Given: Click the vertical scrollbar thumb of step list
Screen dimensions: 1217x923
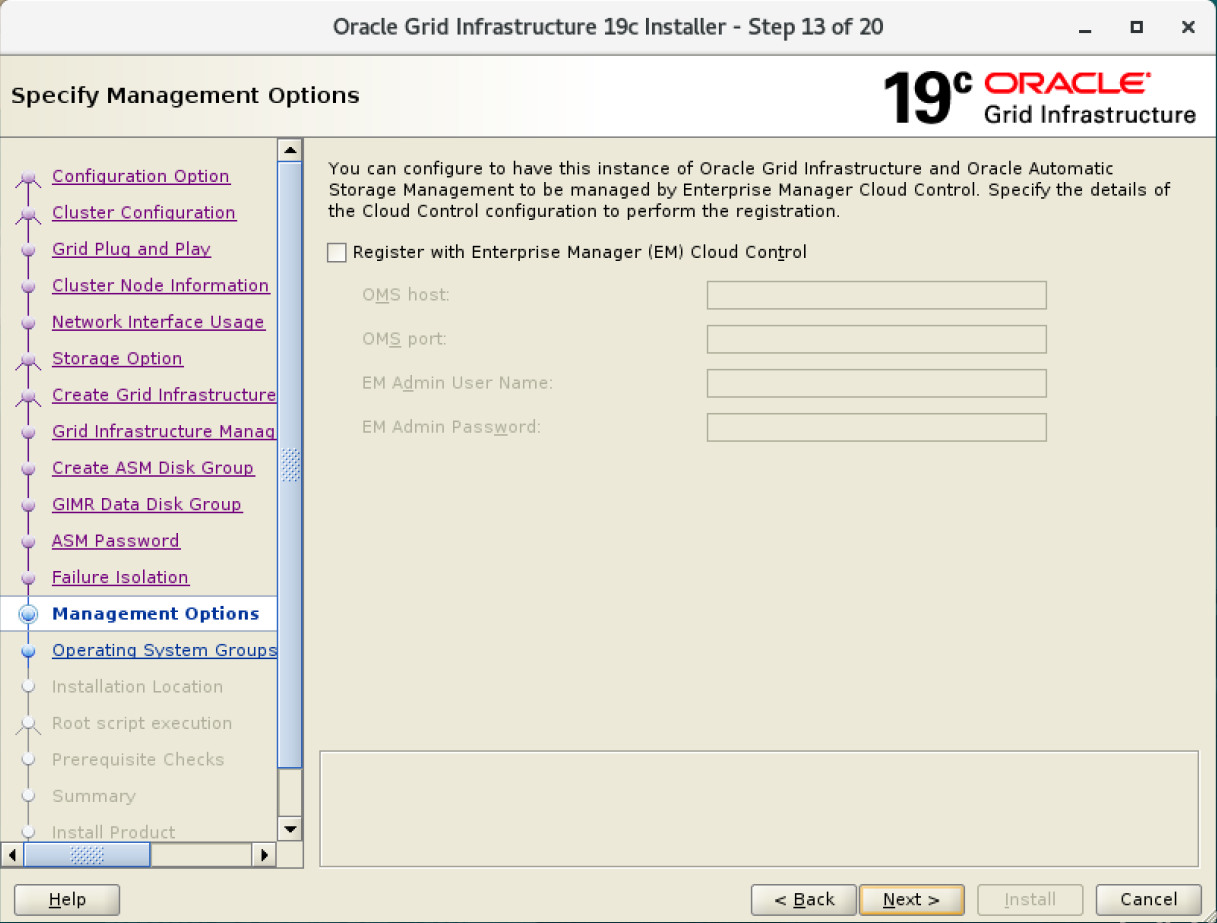Looking at the screenshot, I should (x=290, y=465).
